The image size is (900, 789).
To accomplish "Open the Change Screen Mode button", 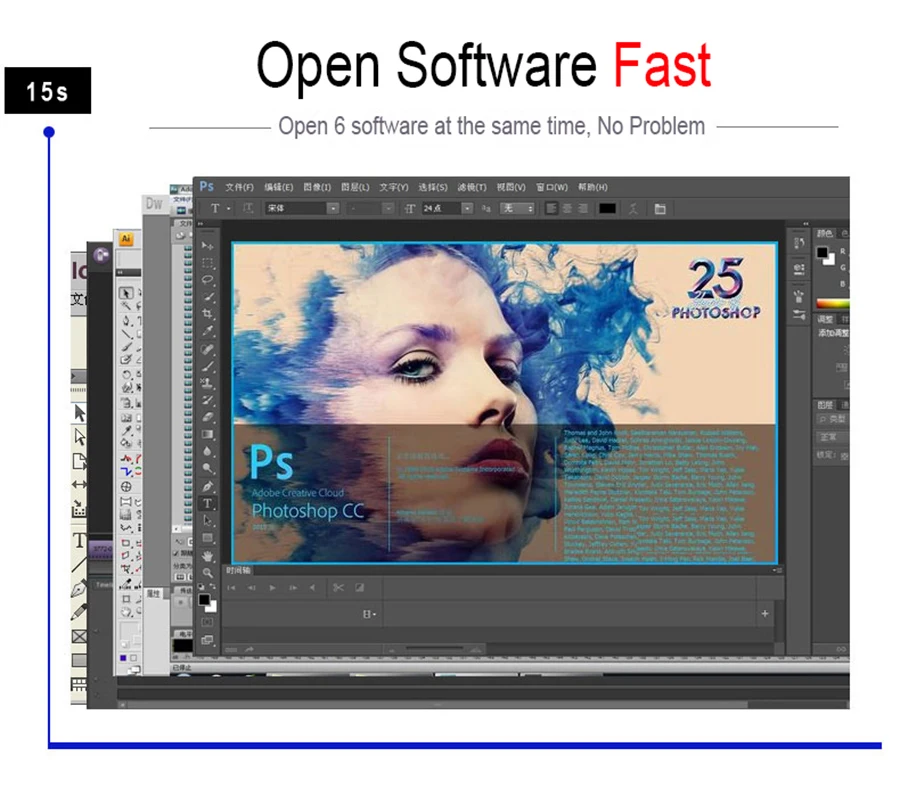I will [x=207, y=640].
